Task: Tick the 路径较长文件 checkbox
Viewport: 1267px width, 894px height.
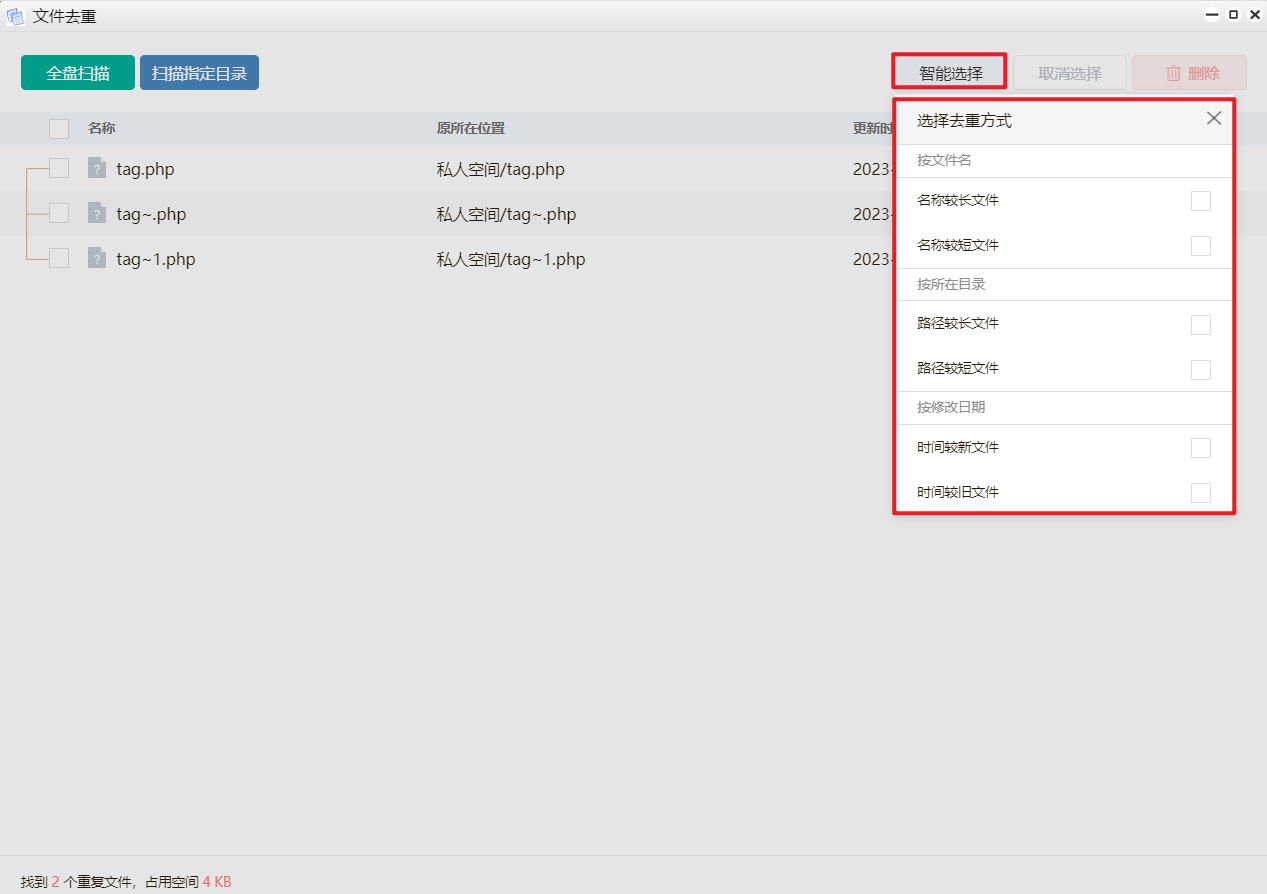Action: [x=1200, y=324]
